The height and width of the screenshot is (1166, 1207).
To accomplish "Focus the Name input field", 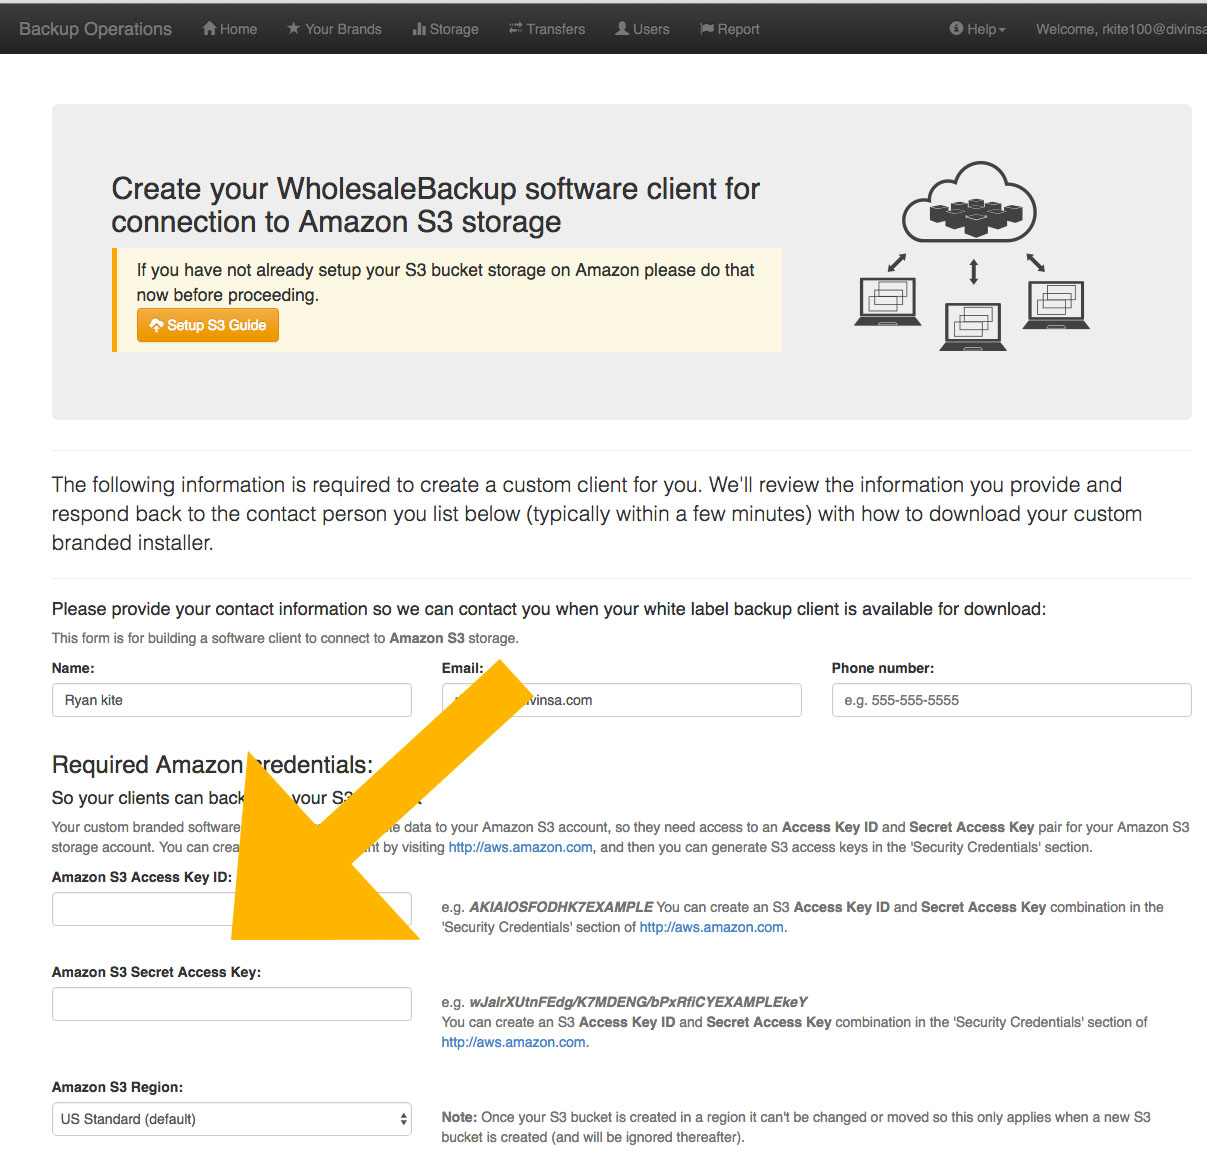I will click(232, 700).
